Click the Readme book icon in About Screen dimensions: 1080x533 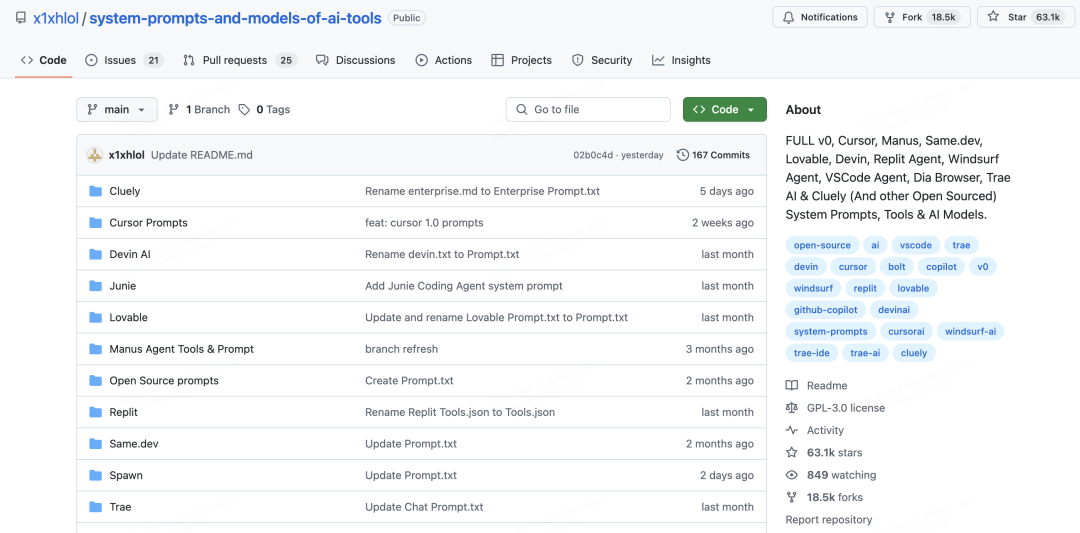[792, 386]
